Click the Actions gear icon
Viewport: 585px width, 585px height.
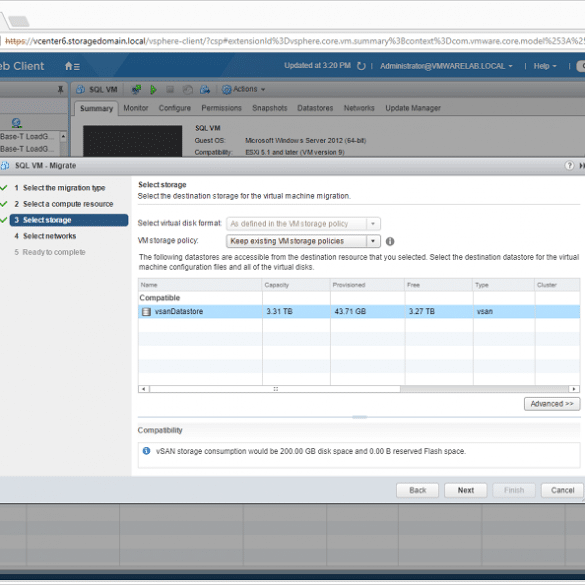[226, 90]
